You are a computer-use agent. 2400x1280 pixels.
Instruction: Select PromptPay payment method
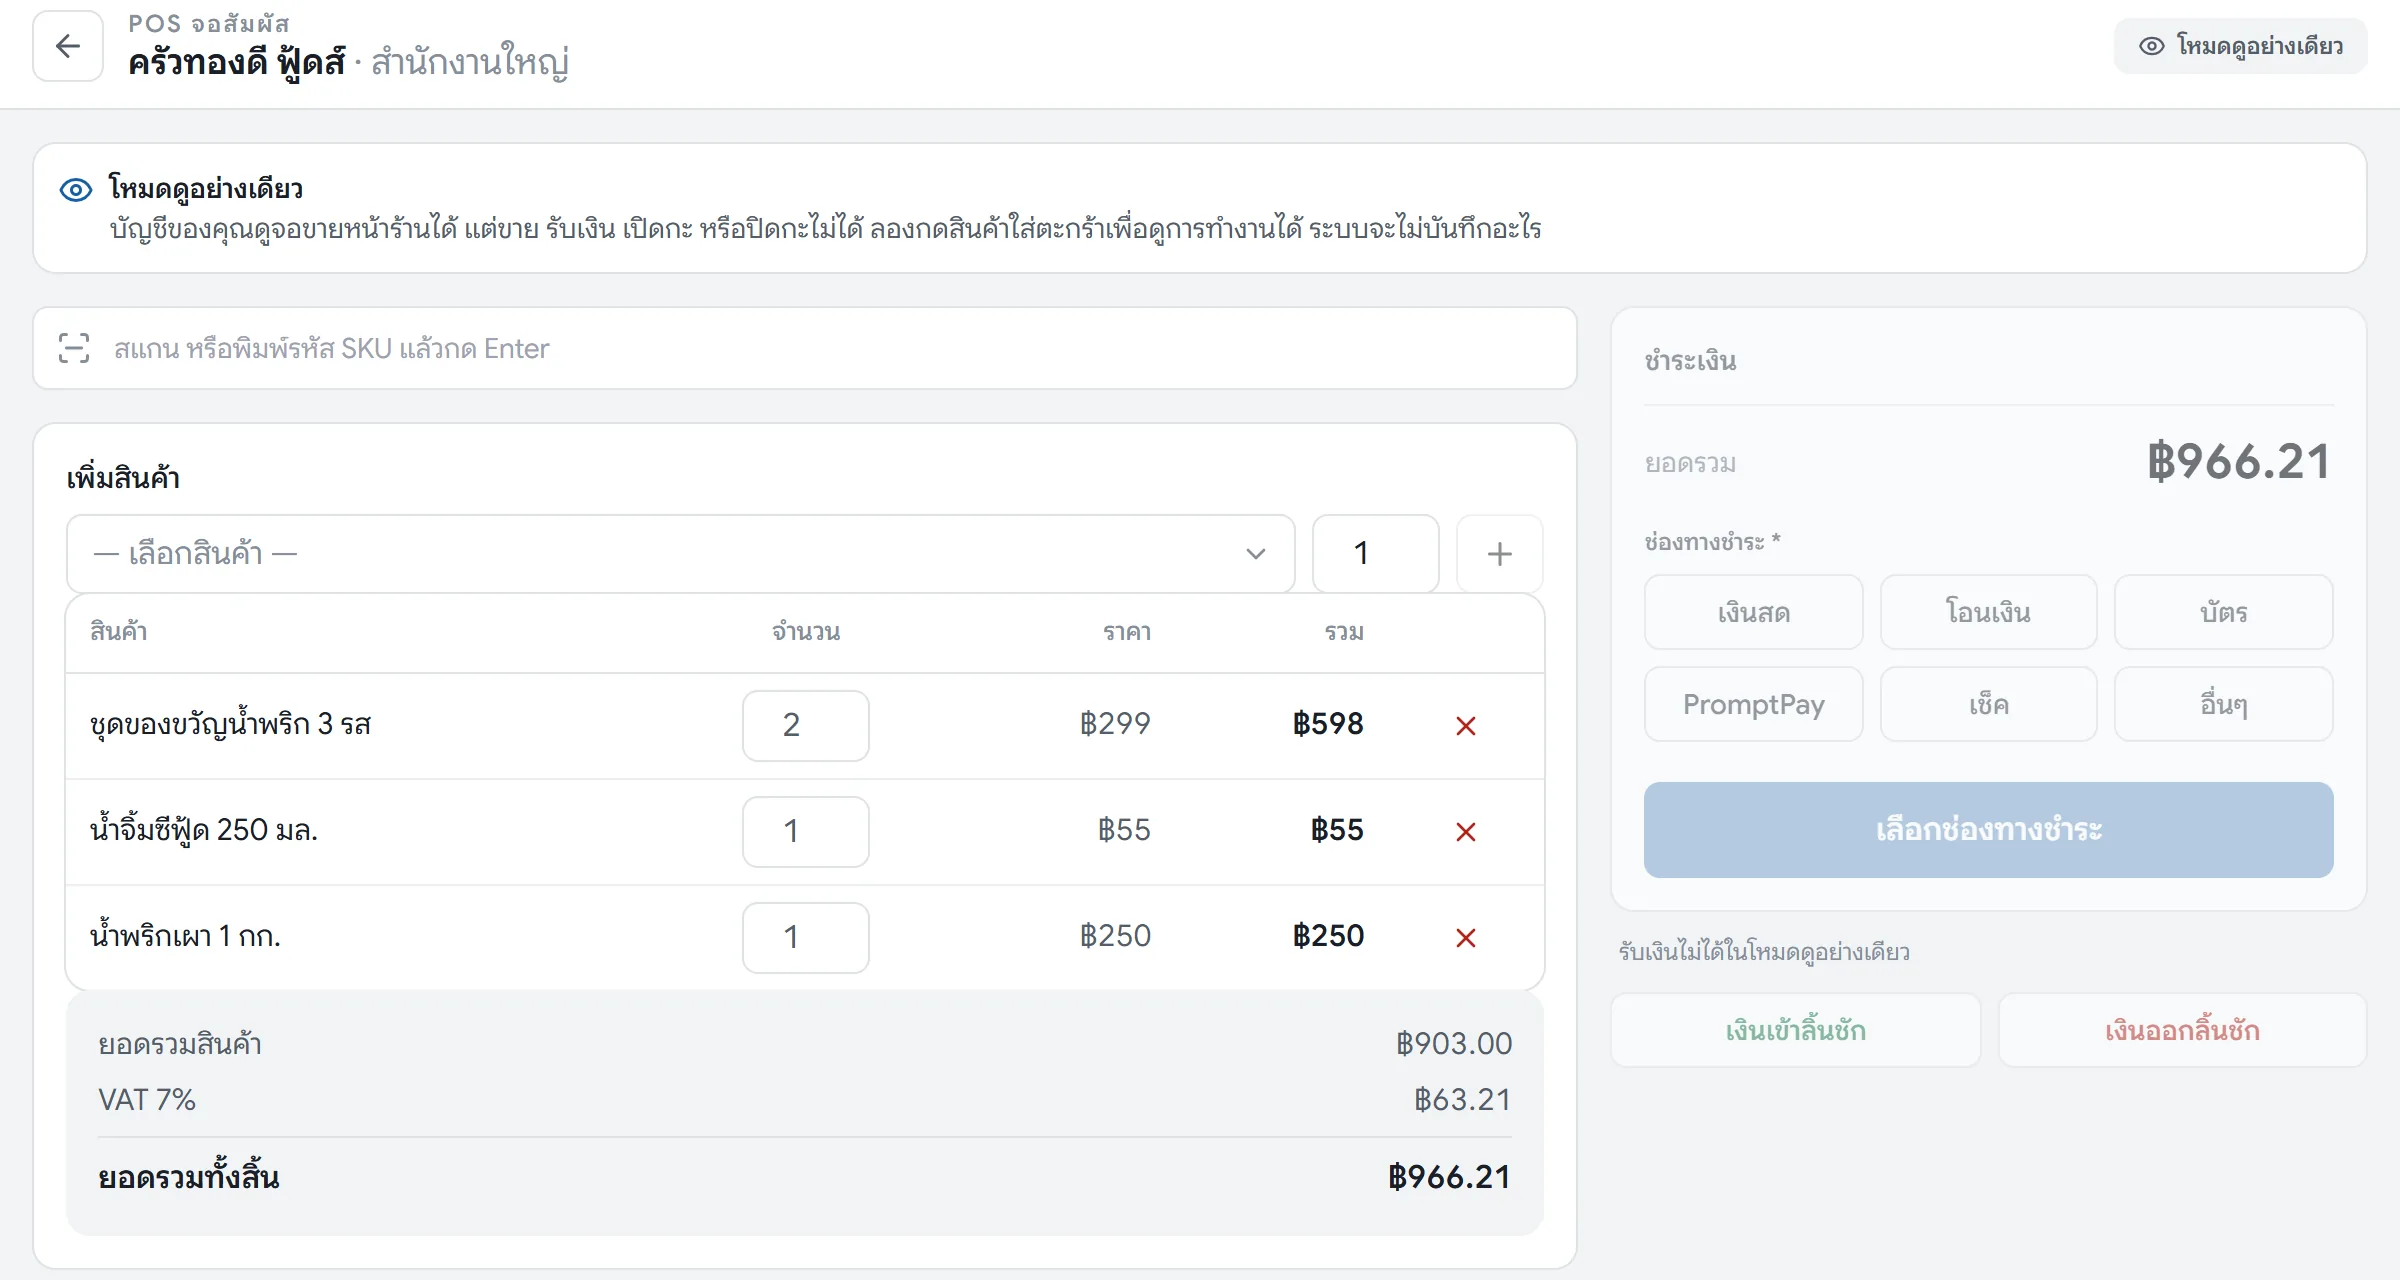[1754, 704]
